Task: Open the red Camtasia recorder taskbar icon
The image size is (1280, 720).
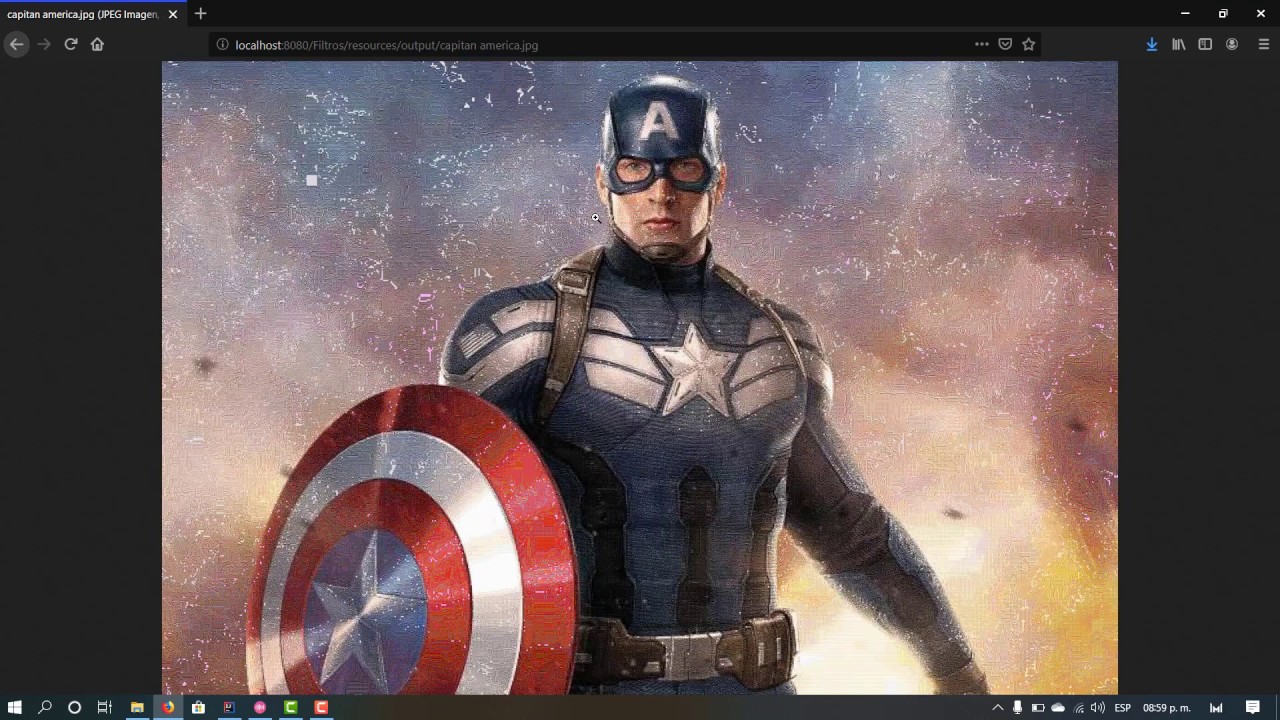Action: click(321, 707)
